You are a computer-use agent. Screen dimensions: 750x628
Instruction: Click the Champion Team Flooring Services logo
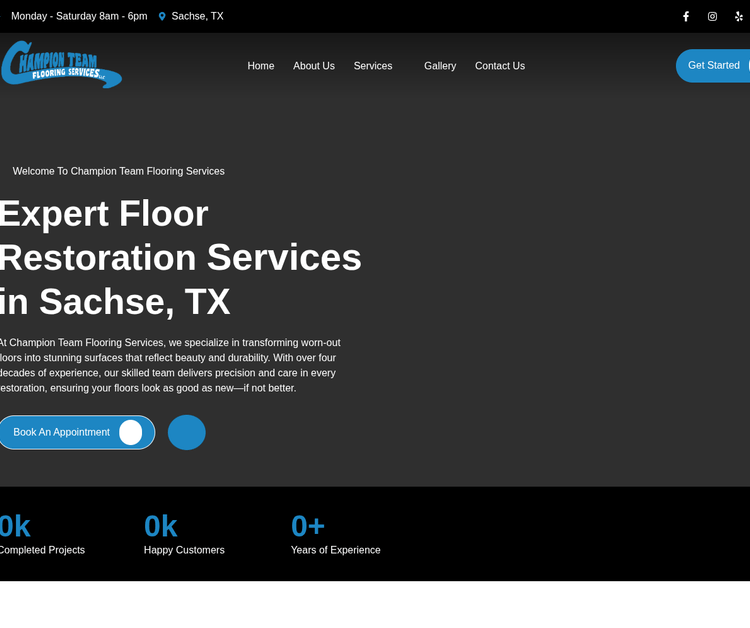[61, 65]
